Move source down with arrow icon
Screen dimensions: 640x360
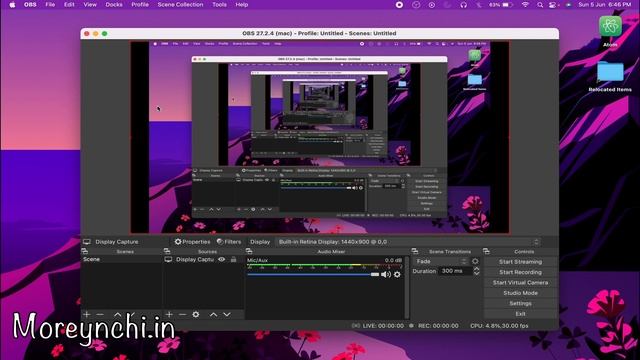point(227,314)
